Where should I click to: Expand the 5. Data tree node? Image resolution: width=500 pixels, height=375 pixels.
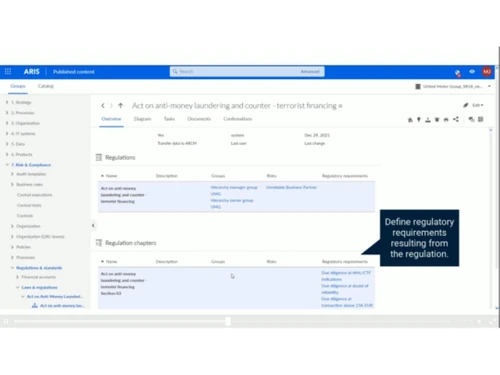[x=7, y=144]
